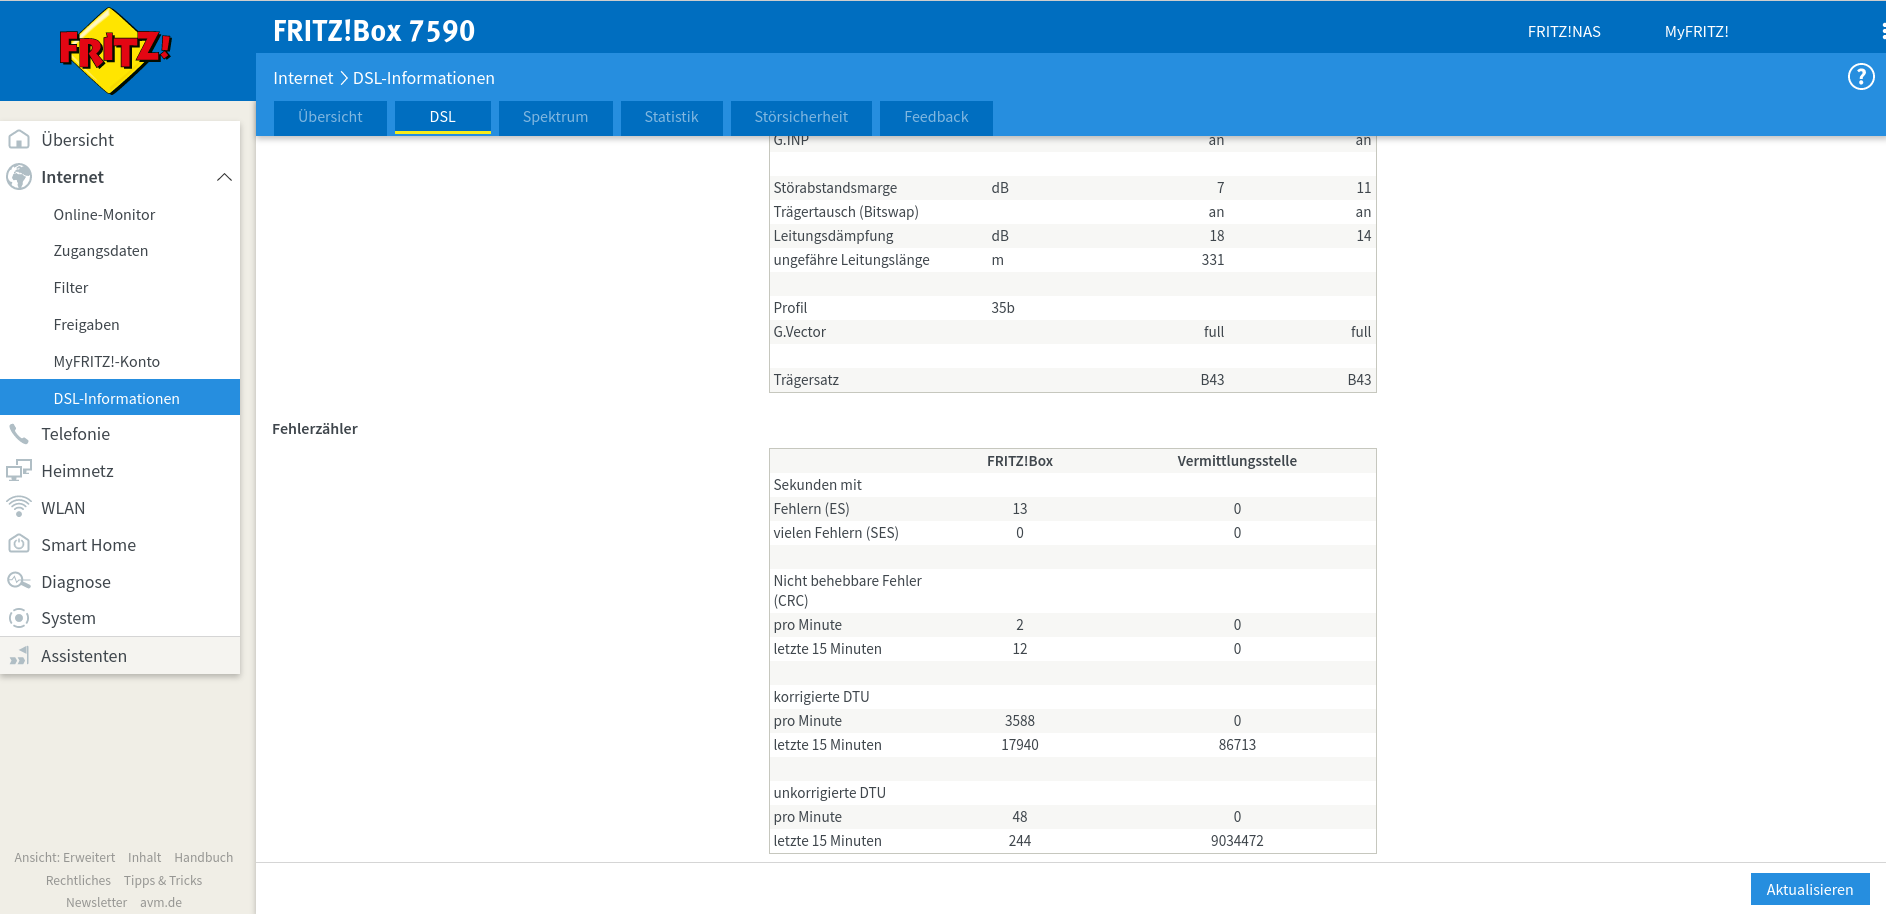Click Internet in the breadcrumb
This screenshot has width=1886, height=914.
[303, 78]
